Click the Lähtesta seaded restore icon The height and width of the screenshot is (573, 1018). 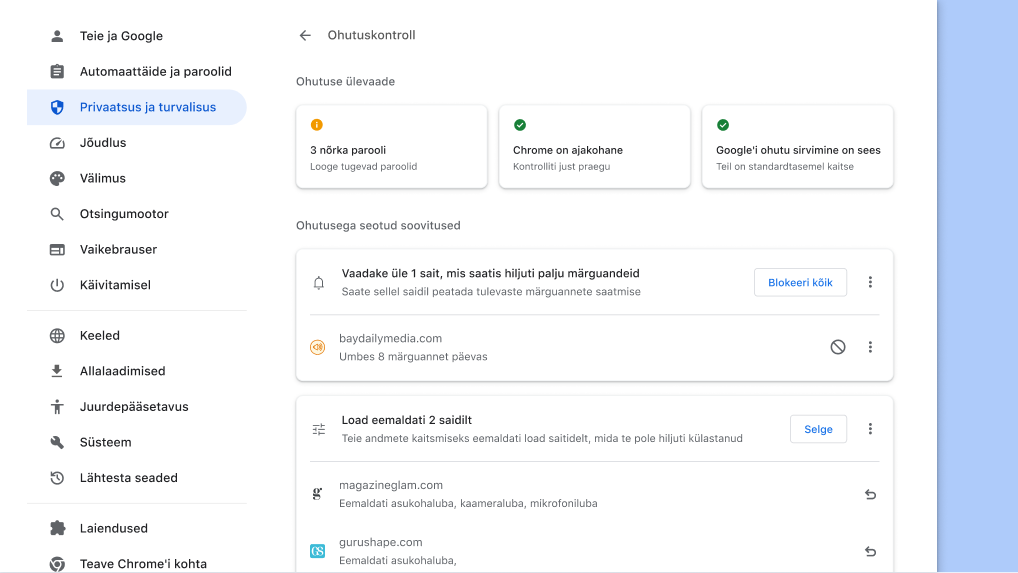[x=57, y=478]
